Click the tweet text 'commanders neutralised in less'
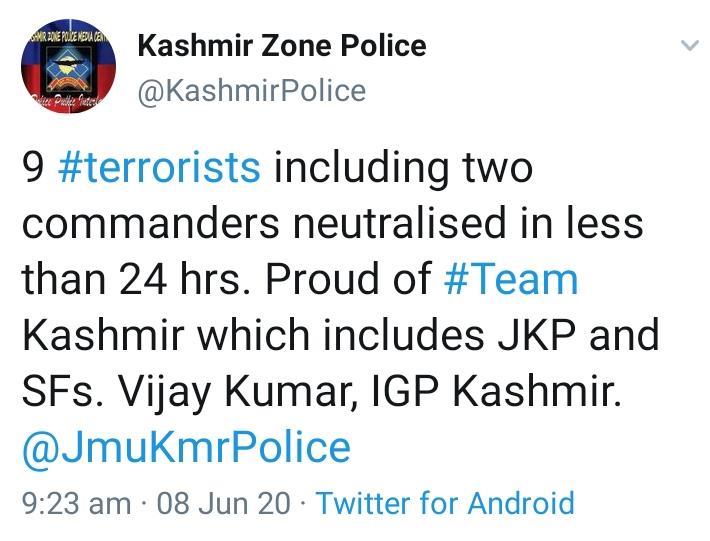This screenshot has width=710, height=541. tap(332, 223)
